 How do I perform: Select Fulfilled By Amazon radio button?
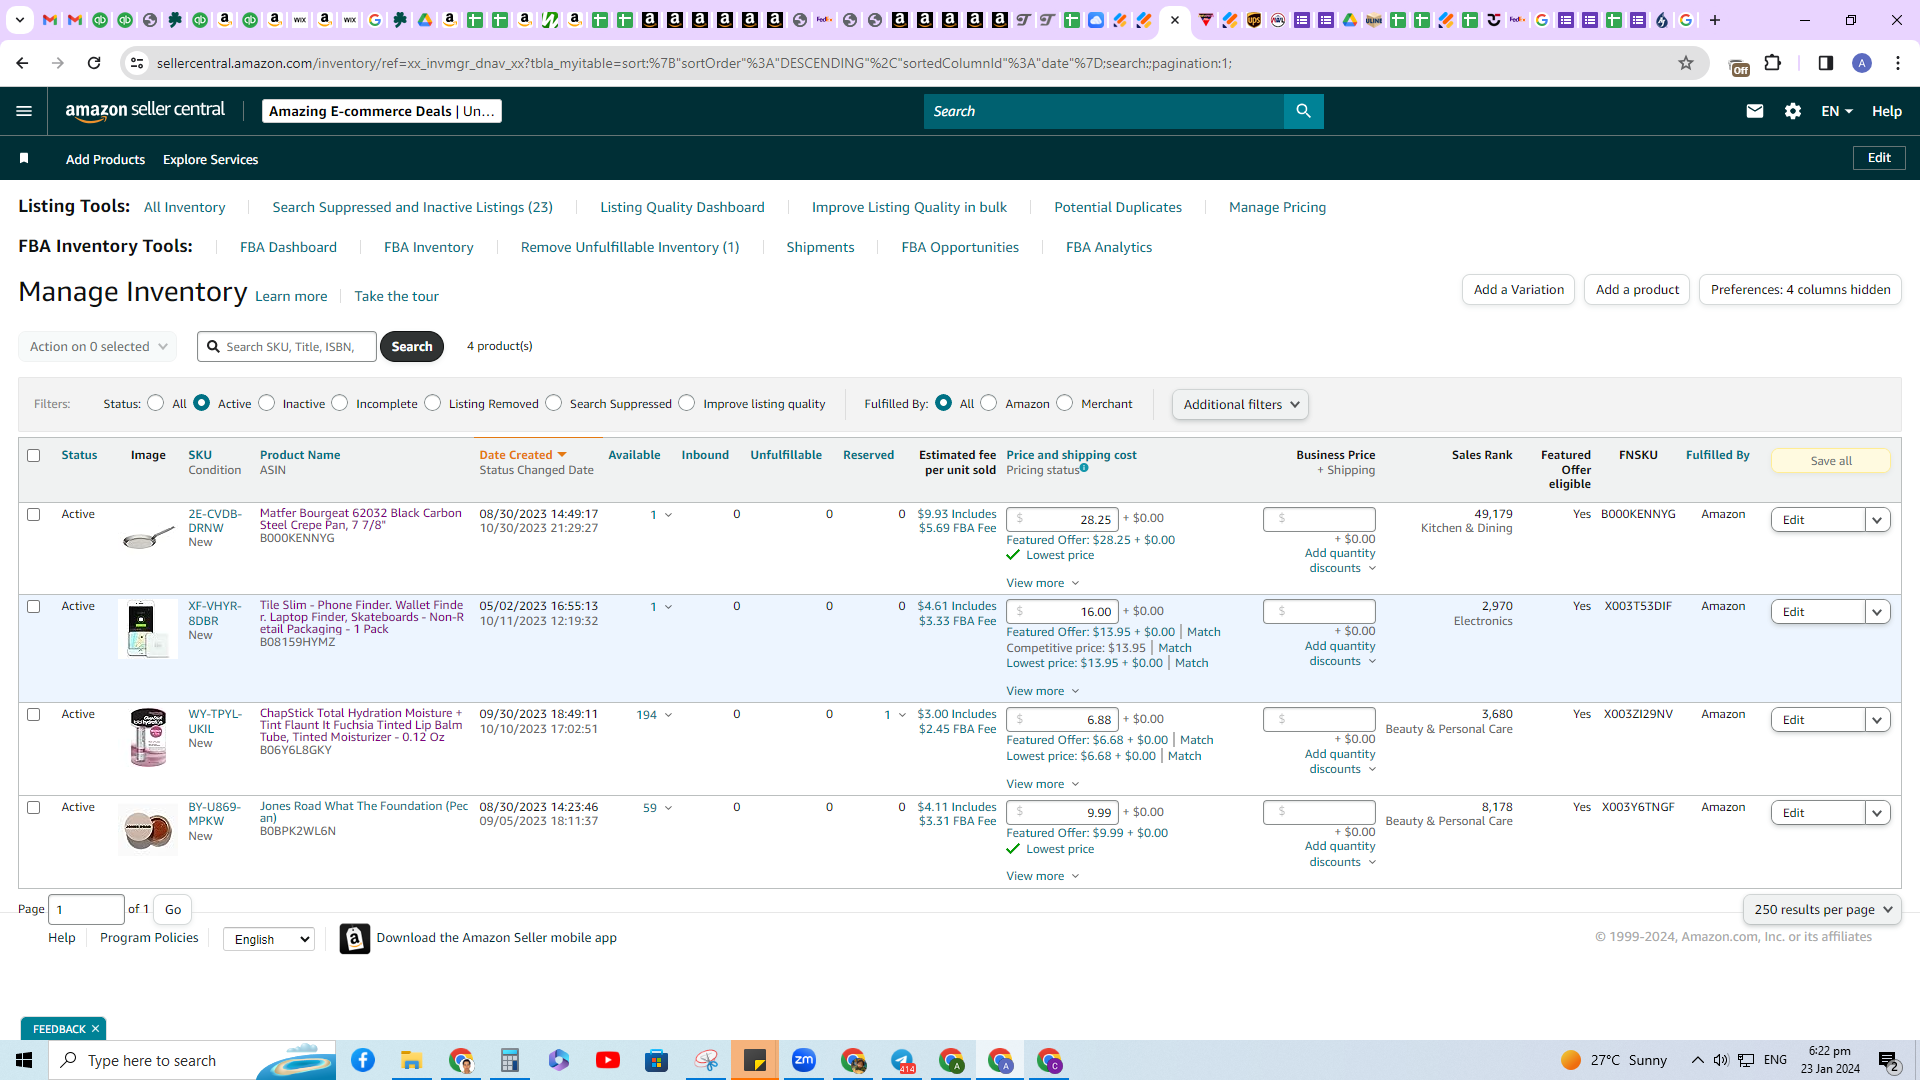coord(989,403)
